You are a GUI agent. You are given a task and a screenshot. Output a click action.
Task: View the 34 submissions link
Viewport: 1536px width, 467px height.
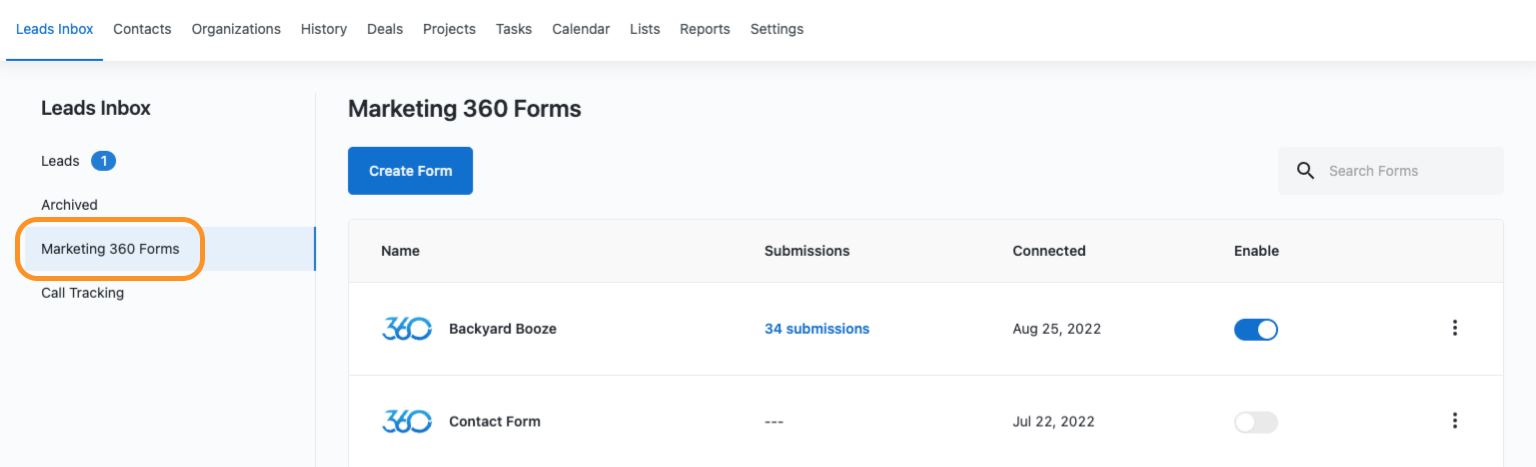[x=817, y=329]
